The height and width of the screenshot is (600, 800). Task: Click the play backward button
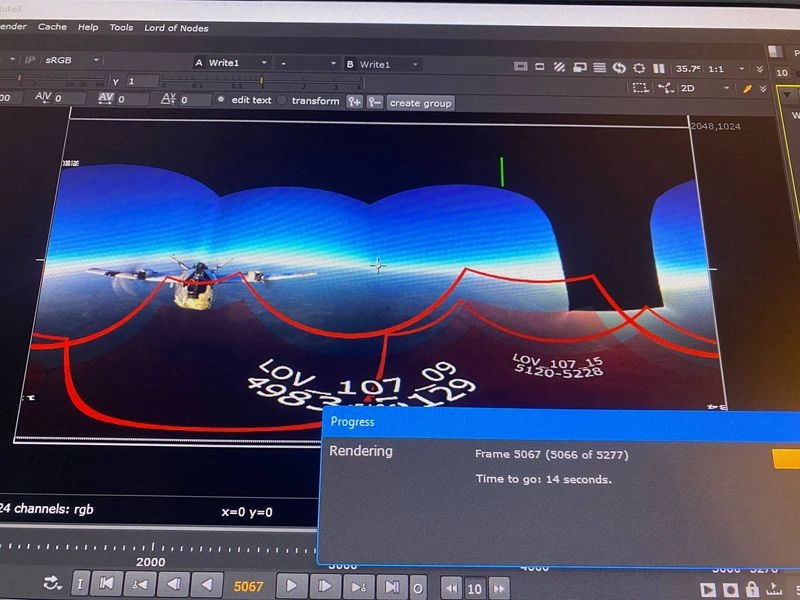207,585
